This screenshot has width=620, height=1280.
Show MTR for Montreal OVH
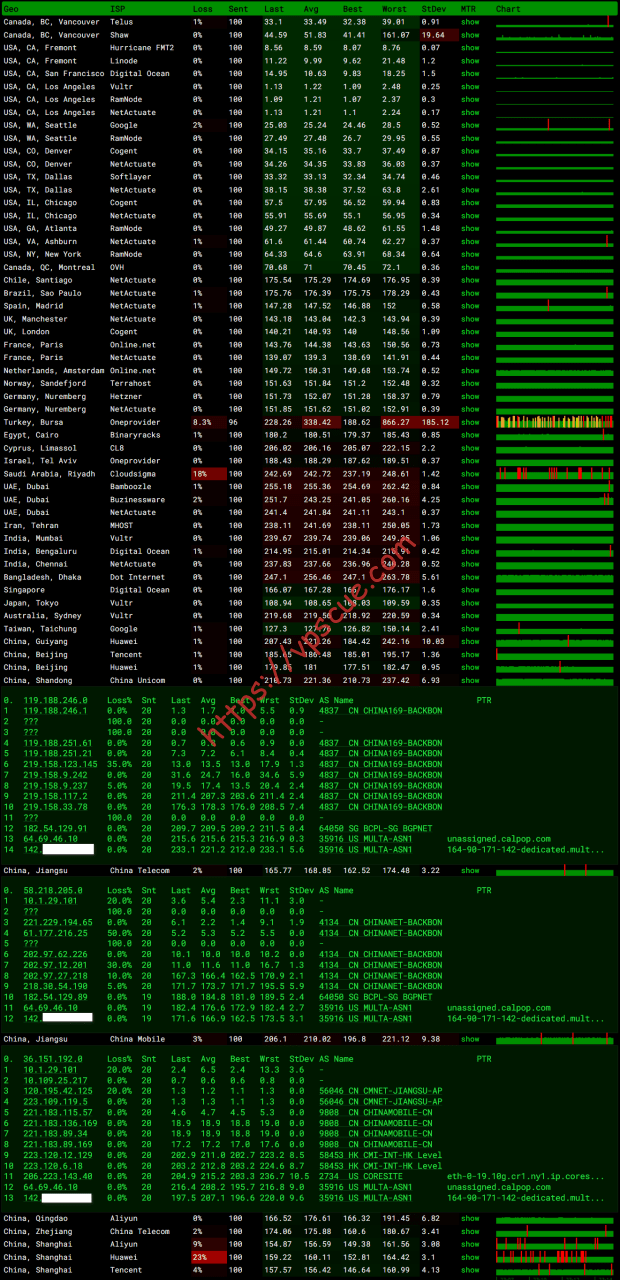click(470, 267)
